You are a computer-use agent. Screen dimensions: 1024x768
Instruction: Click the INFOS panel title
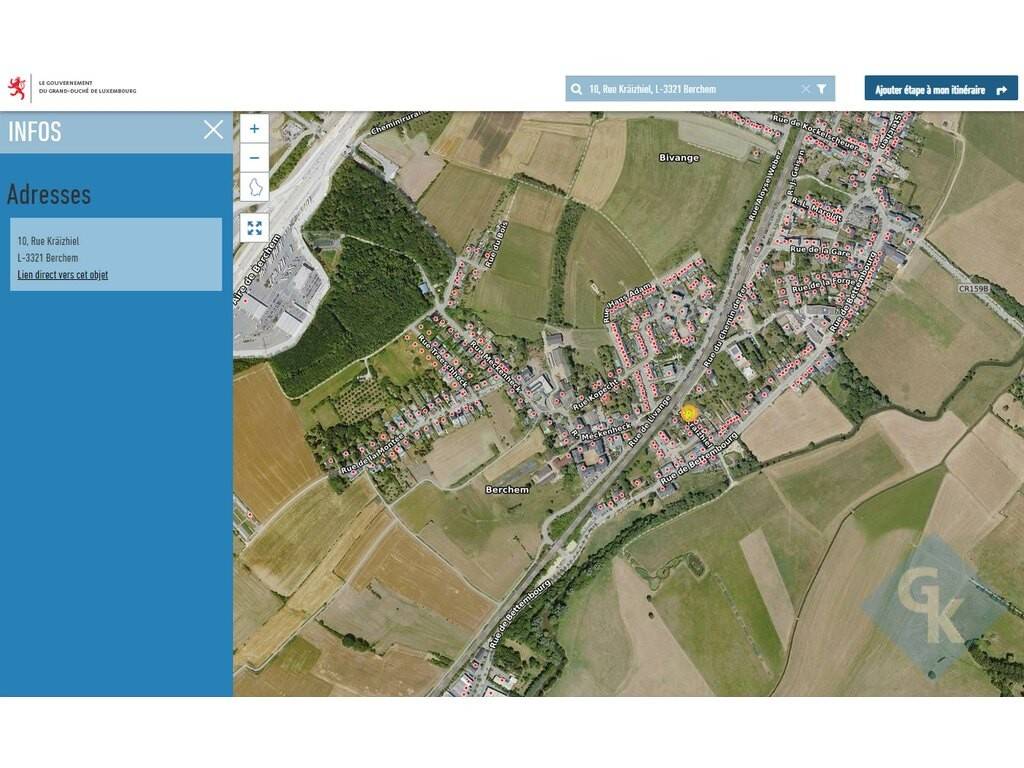click(35, 131)
